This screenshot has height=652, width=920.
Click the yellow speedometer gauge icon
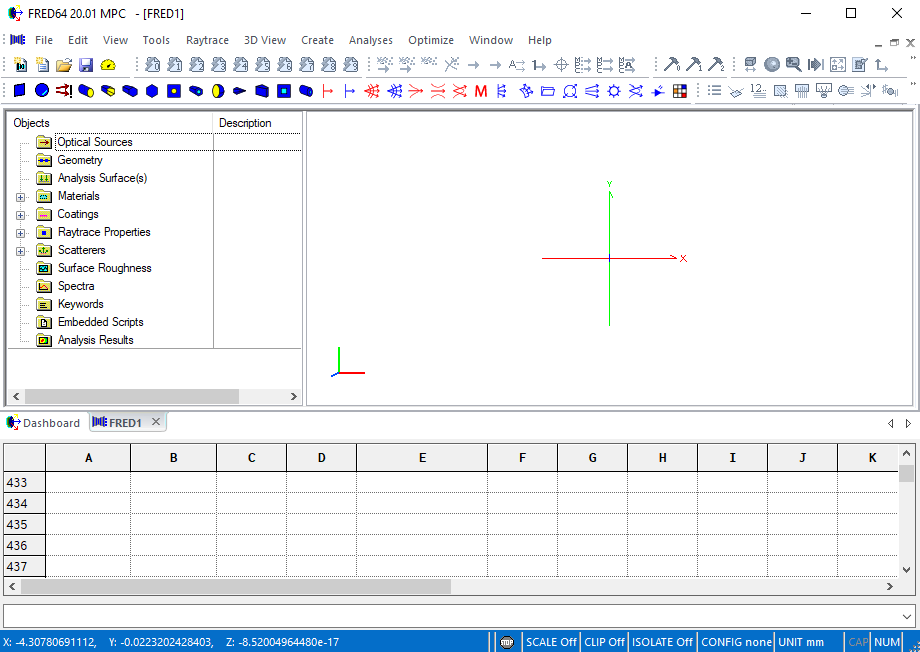coord(109,65)
